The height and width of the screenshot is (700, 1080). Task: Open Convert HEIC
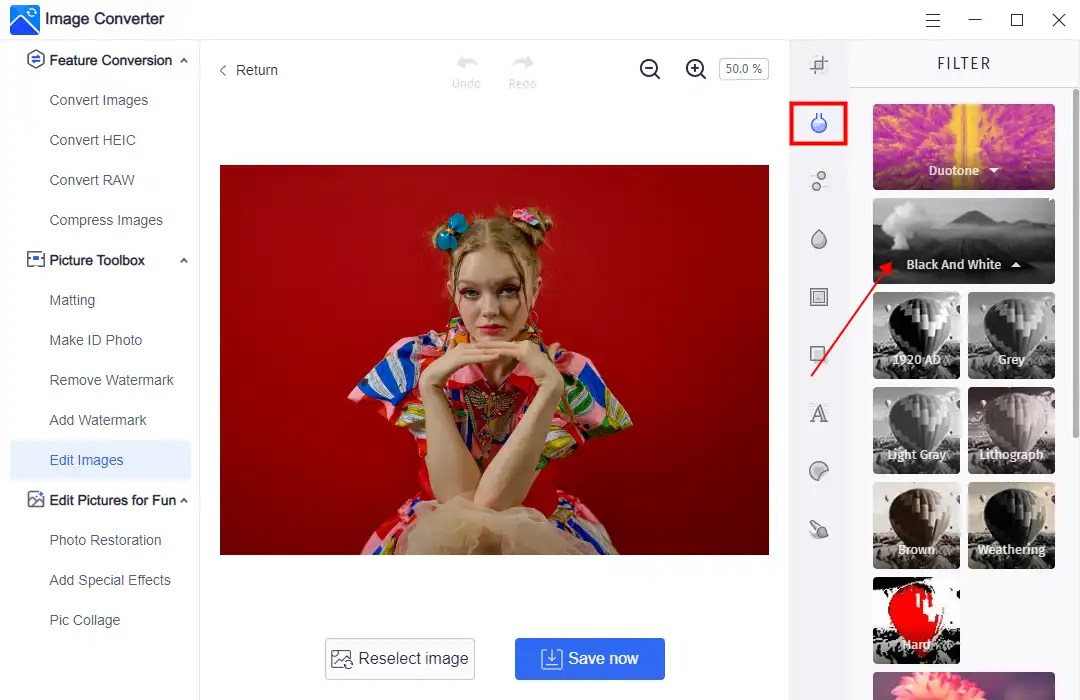(92, 140)
